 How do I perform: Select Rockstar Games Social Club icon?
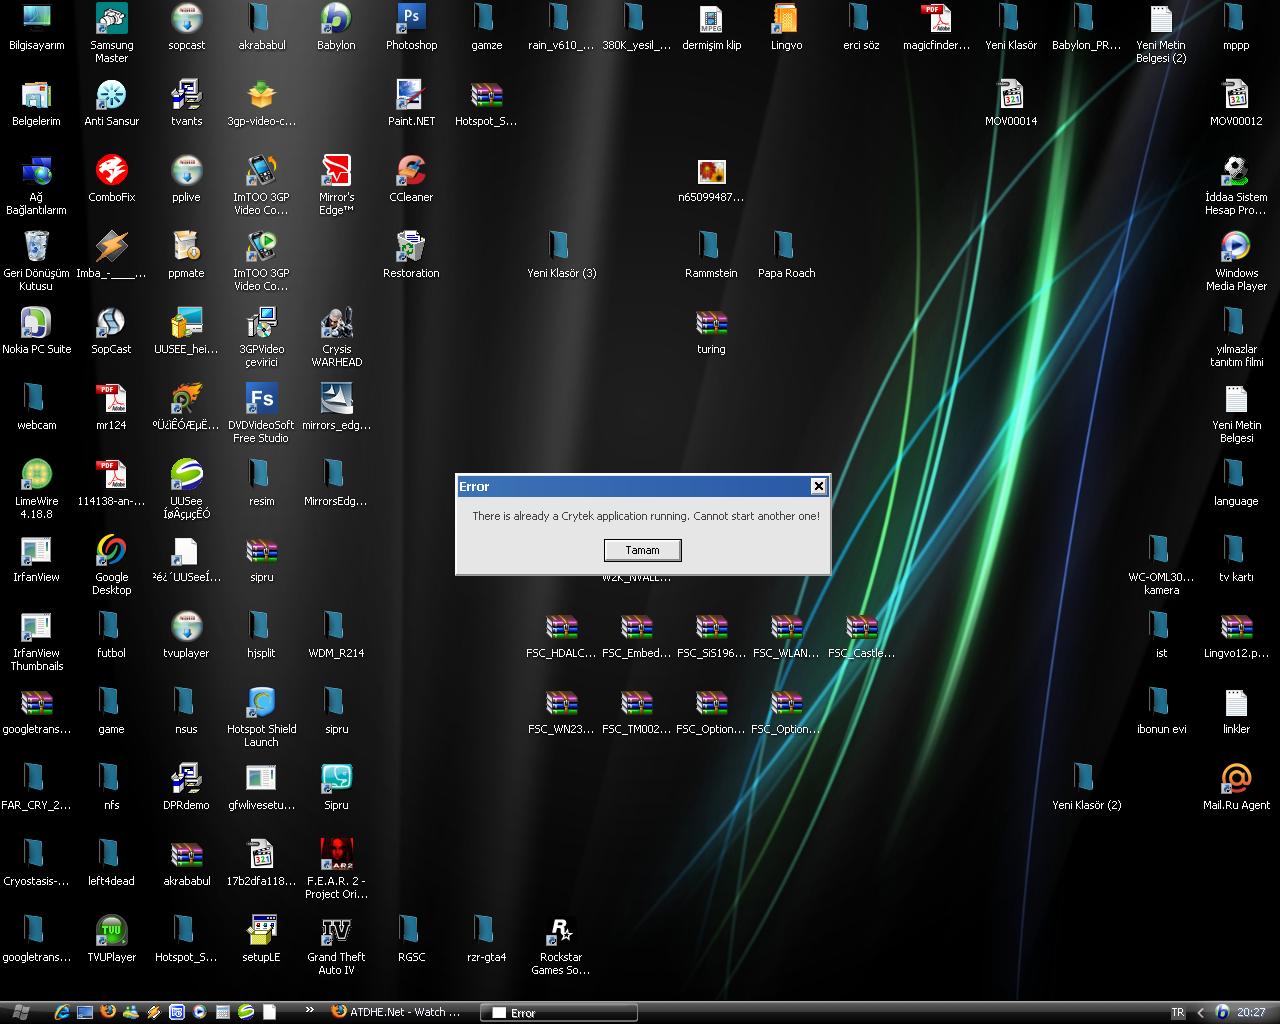tap(561, 945)
